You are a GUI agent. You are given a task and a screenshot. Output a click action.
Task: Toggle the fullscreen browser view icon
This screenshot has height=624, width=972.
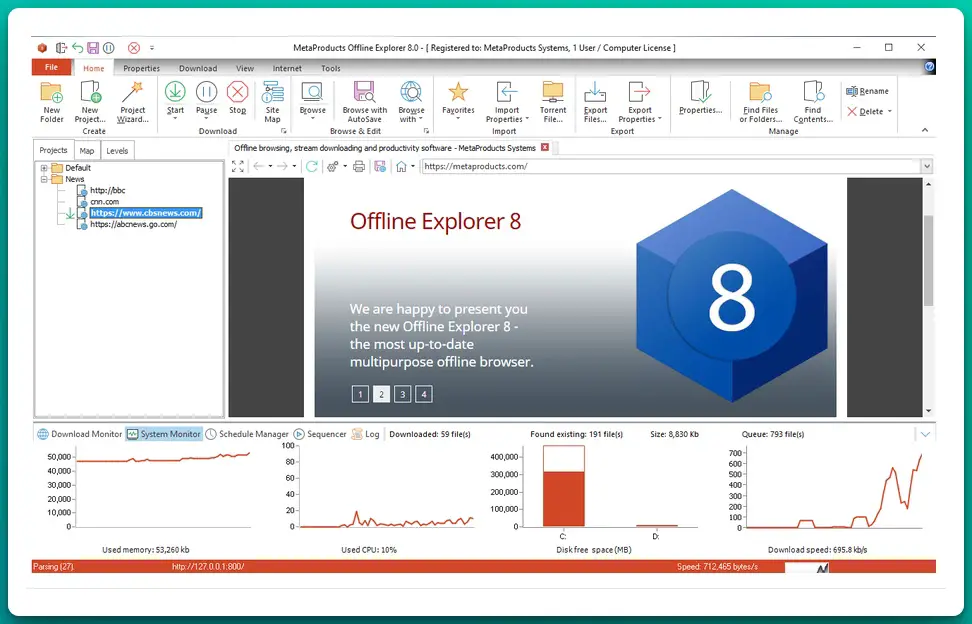(x=238, y=166)
